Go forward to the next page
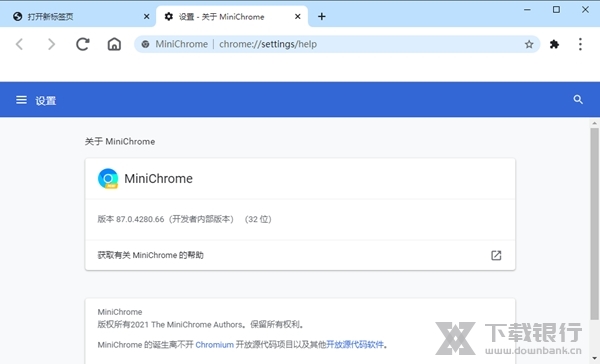600x364 pixels. pos(51,44)
